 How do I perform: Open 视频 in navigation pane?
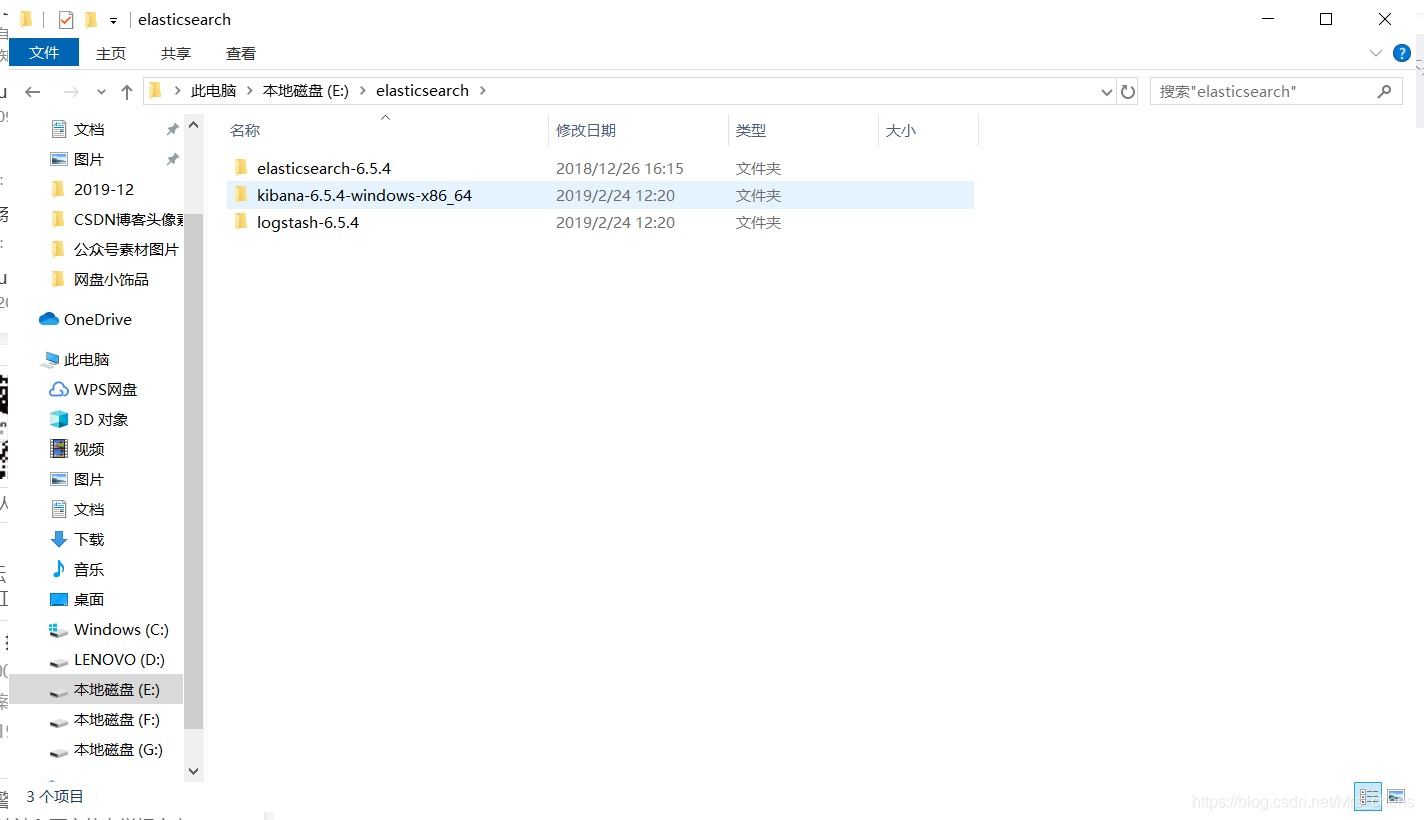pos(89,449)
